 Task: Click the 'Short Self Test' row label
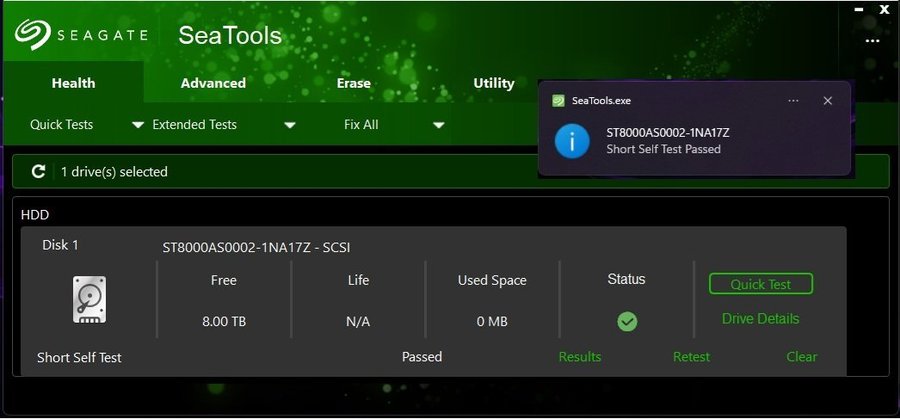pyautogui.click(x=79, y=358)
